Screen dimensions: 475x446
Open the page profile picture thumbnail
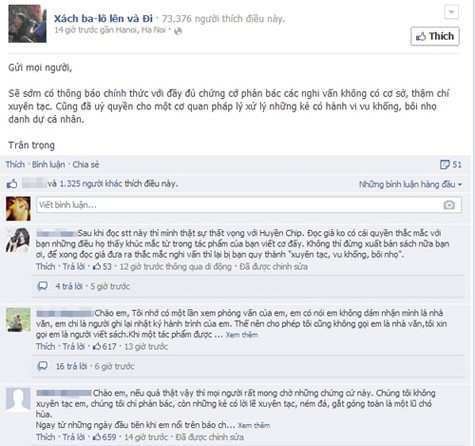[27, 24]
